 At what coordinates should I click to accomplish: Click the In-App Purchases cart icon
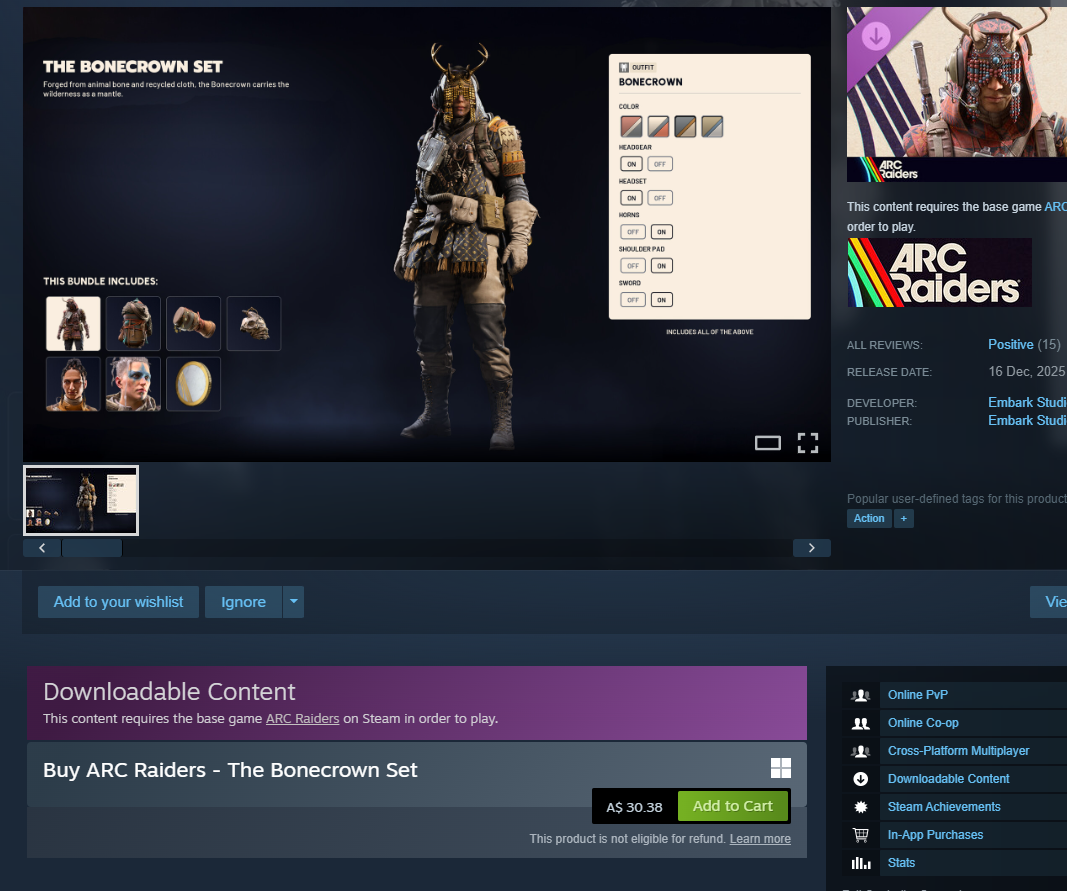(861, 835)
